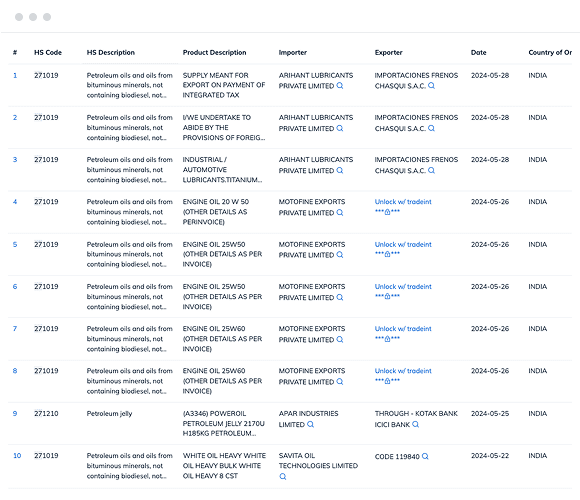580x500 pixels.
Task: Open 'Unlock w/ tradeint' link in row 8
Action: pos(403,371)
